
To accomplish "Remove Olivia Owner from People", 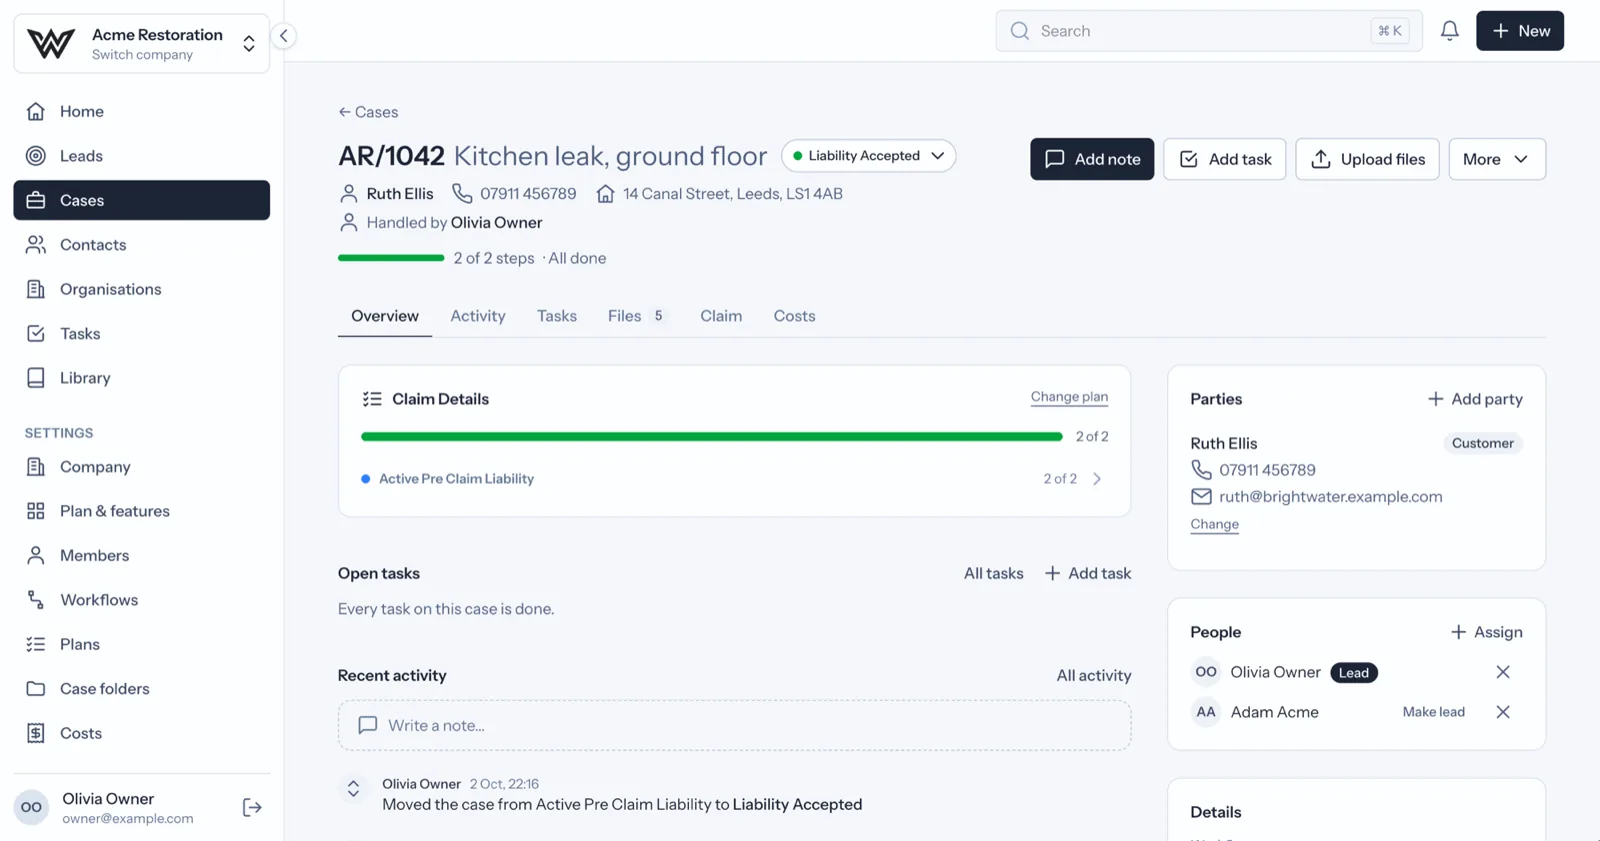I will (x=1502, y=672).
